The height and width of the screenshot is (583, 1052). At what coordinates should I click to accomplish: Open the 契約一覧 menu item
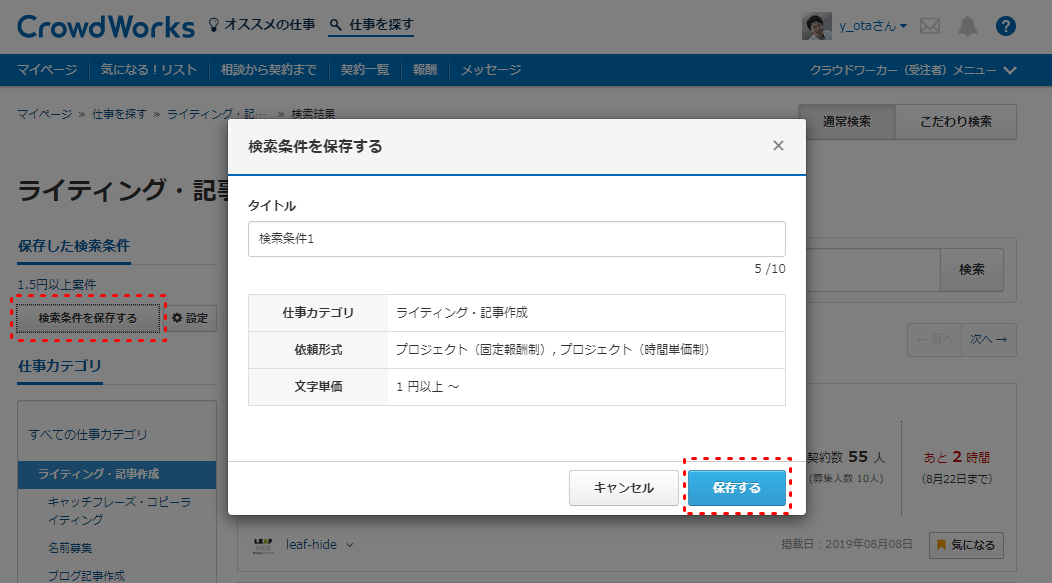[364, 70]
